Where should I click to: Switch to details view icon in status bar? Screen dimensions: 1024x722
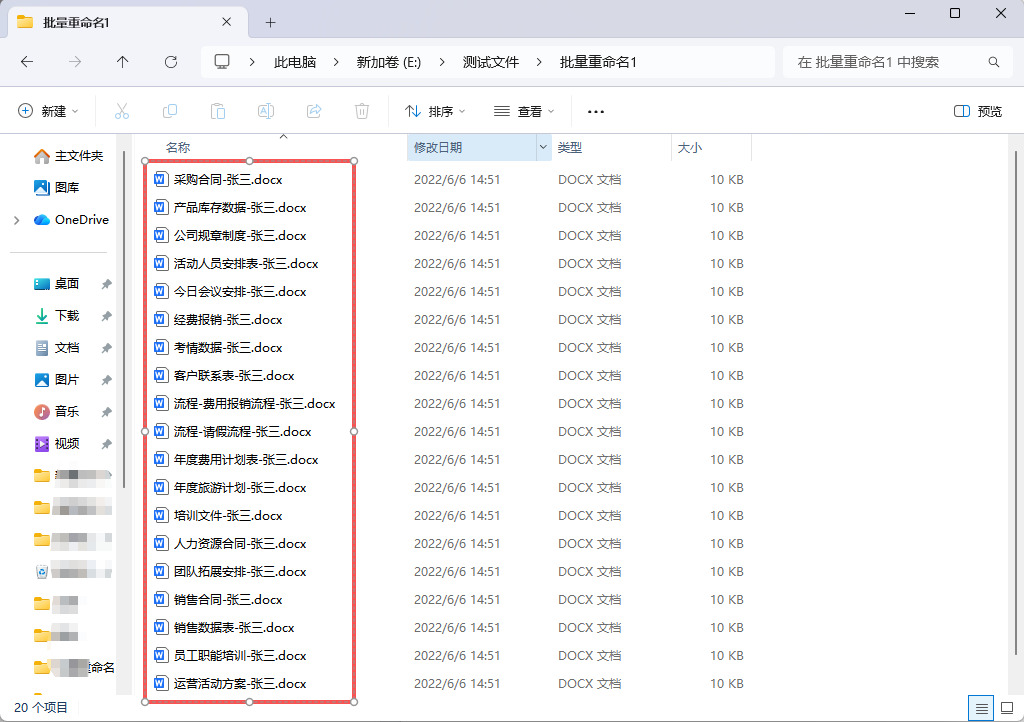click(x=981, y=708)
